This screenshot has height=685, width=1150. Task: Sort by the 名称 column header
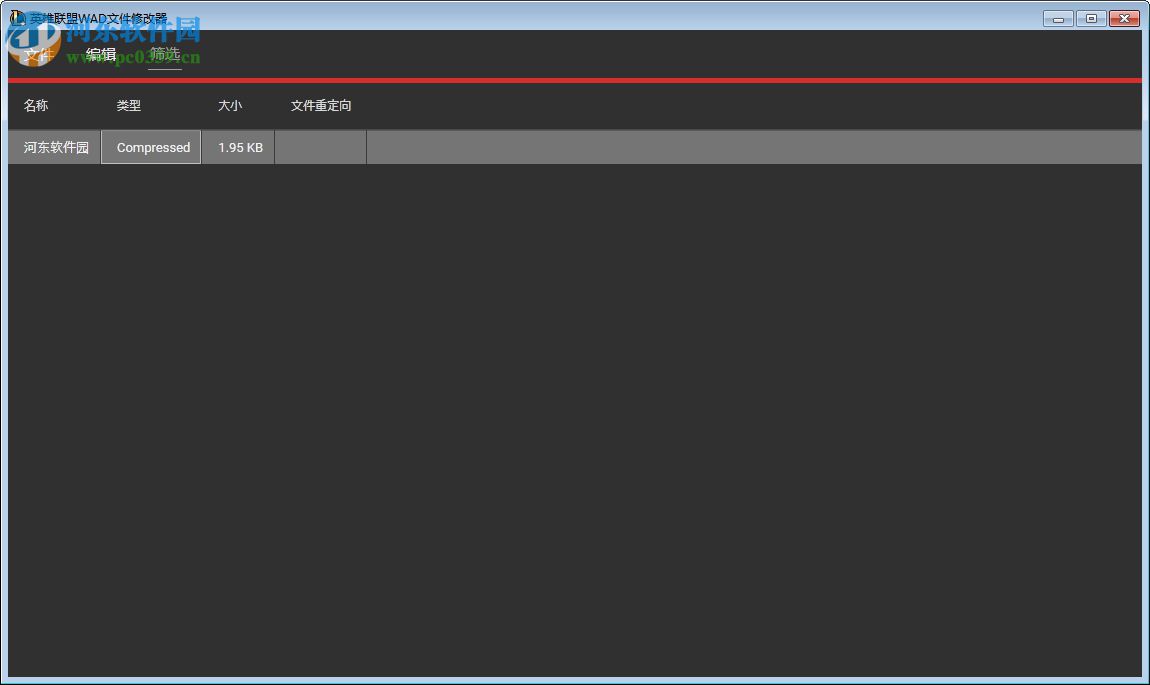(x=36, y=106)
